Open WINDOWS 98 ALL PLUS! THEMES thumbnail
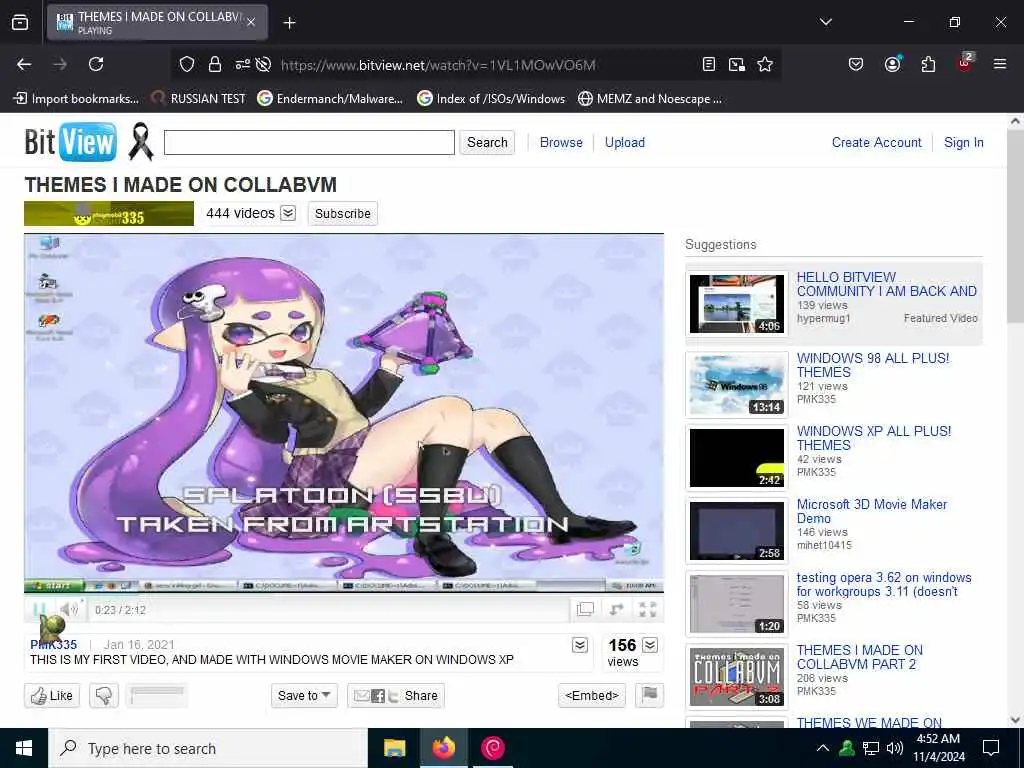 [x=737, y=385]
